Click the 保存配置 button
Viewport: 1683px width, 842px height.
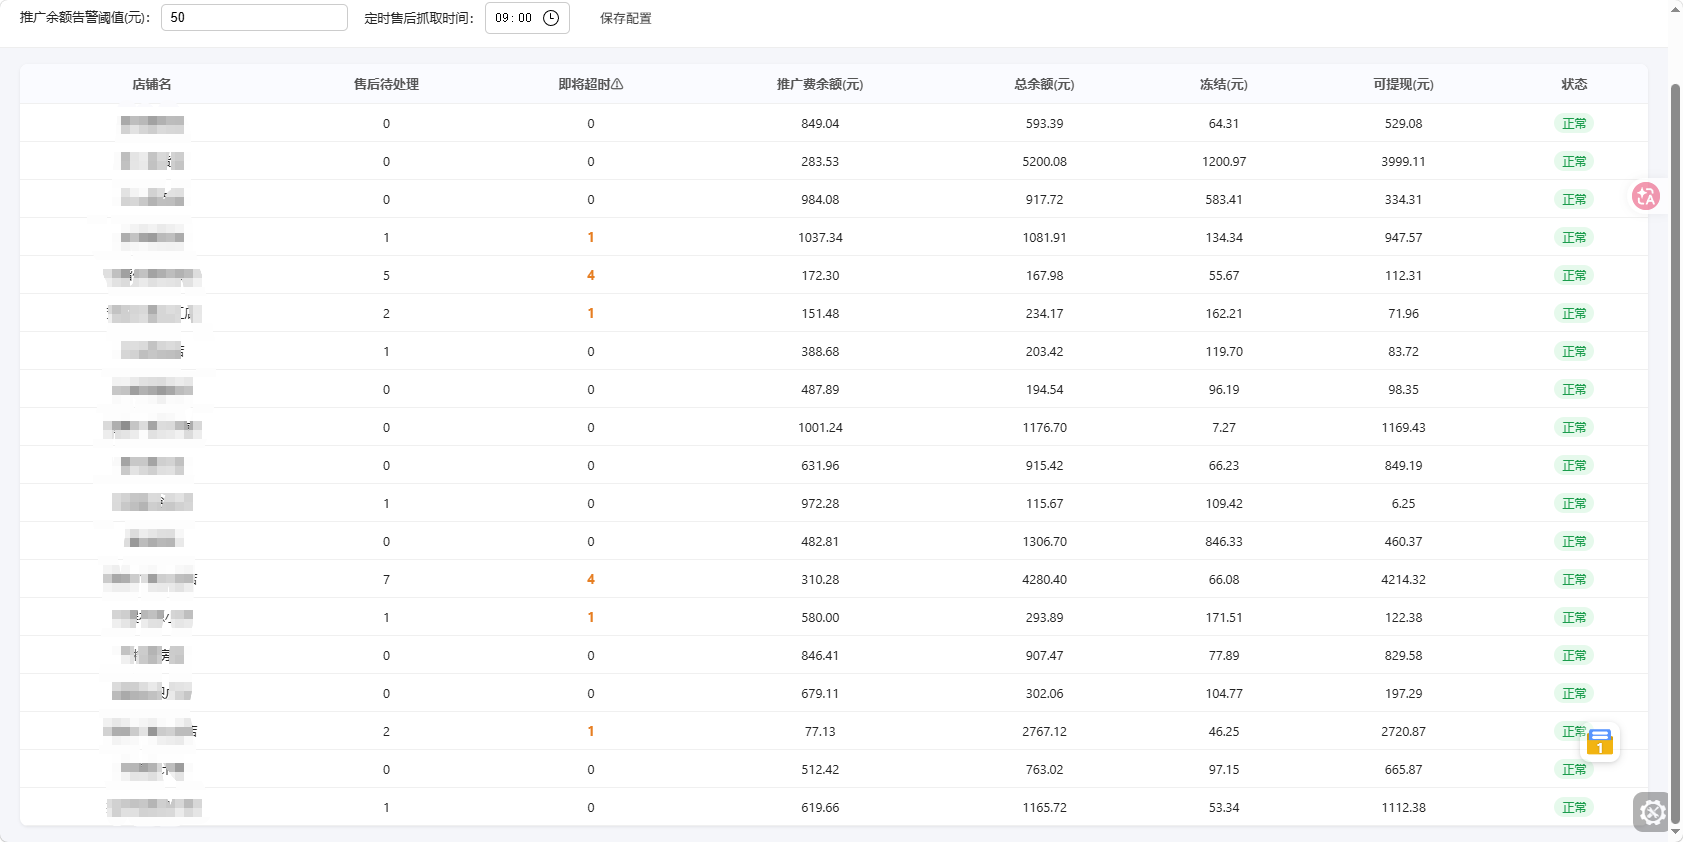pyautogui.click(x=626, y=18)
